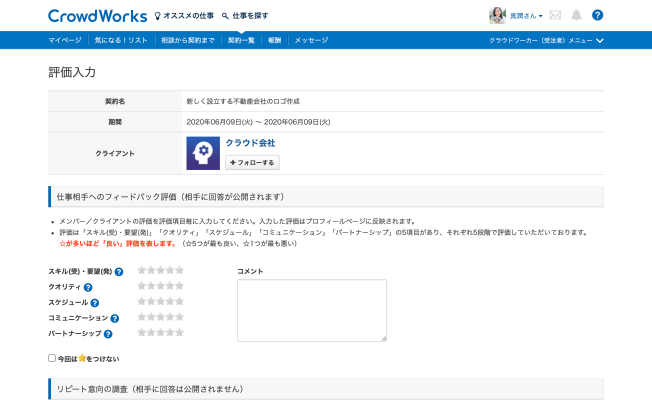Select the 契約一覧 tab

click(241, 40)
